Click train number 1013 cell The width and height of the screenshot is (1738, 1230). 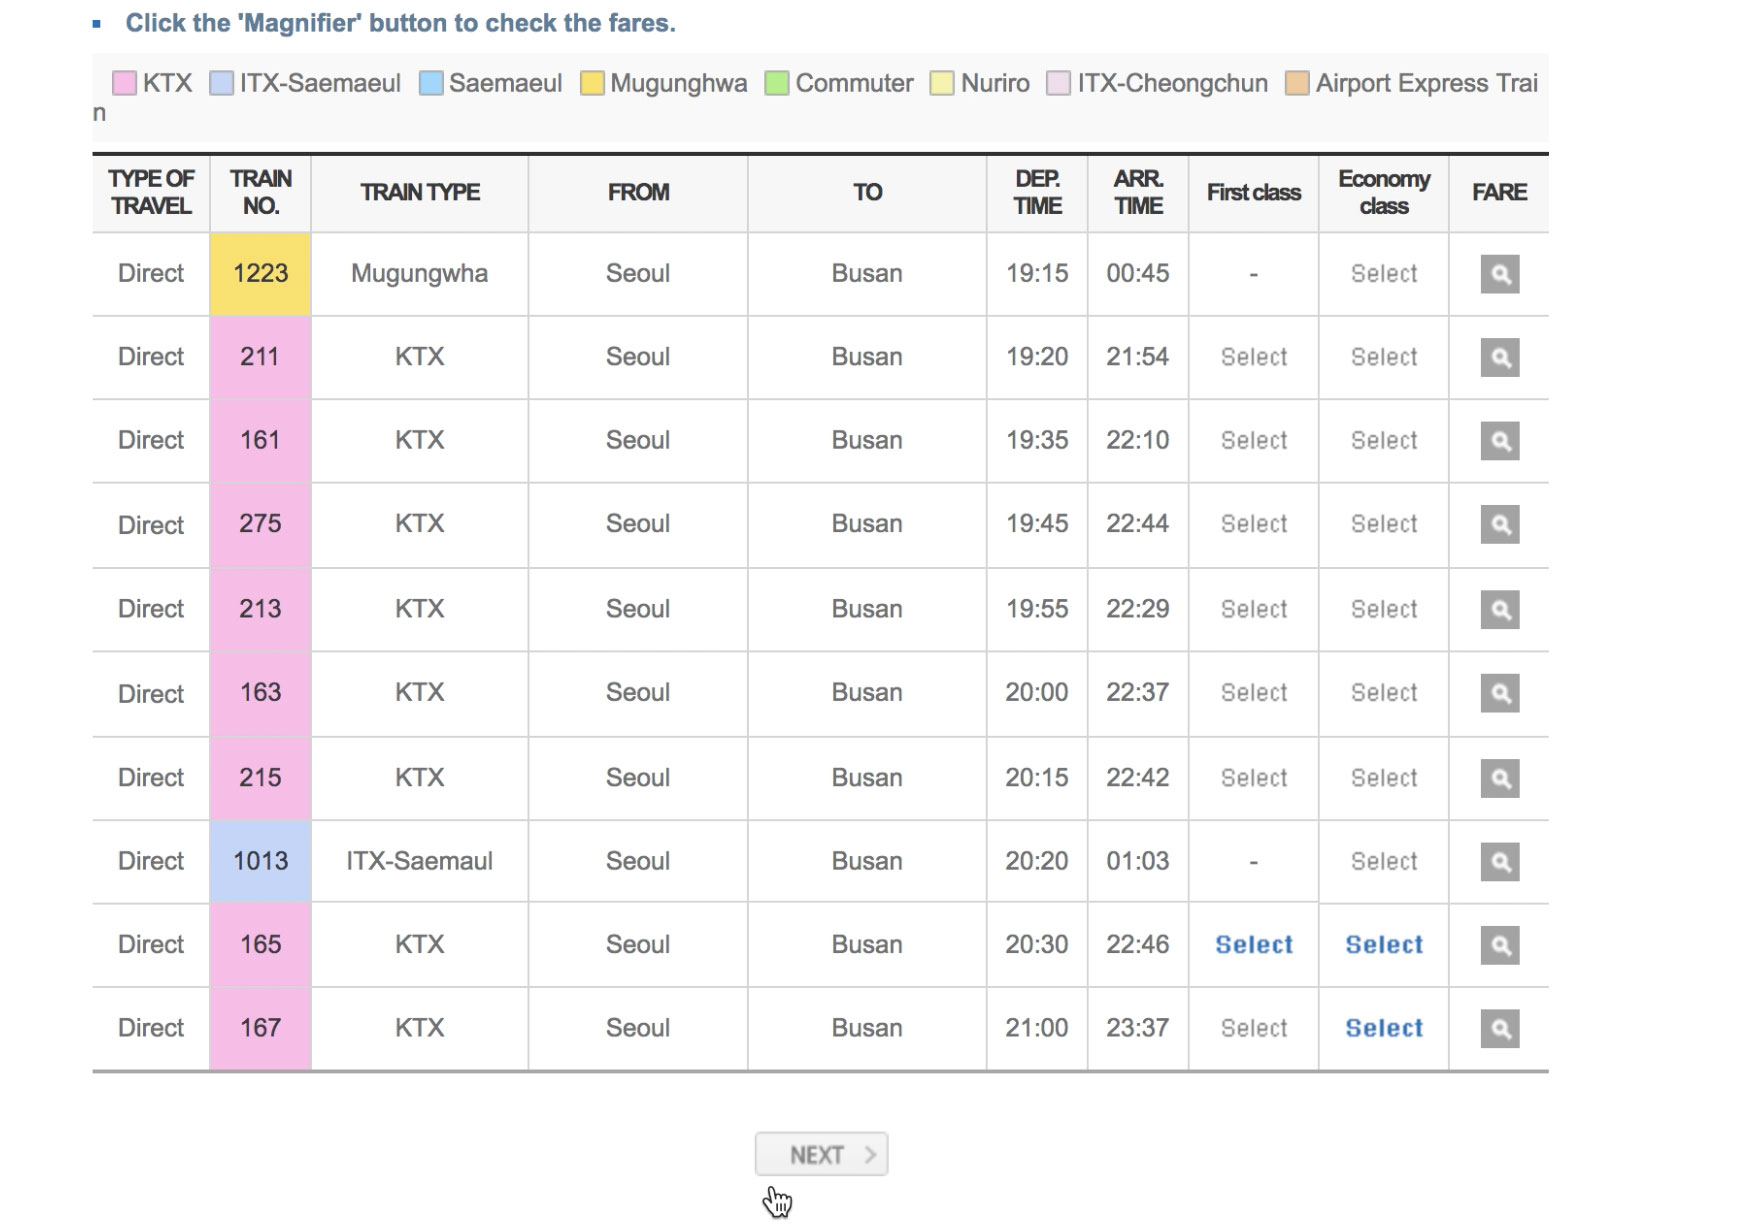(260, 861)
